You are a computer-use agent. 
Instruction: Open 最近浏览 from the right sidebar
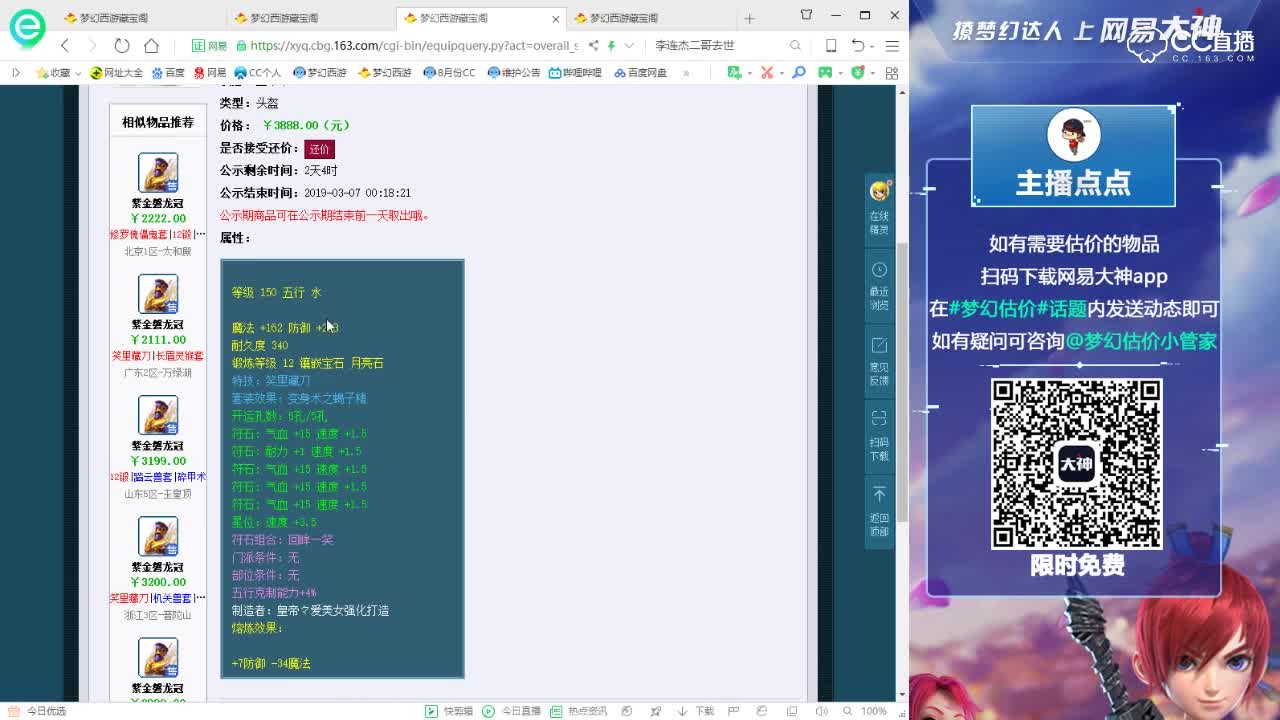[x=878, y=287]
